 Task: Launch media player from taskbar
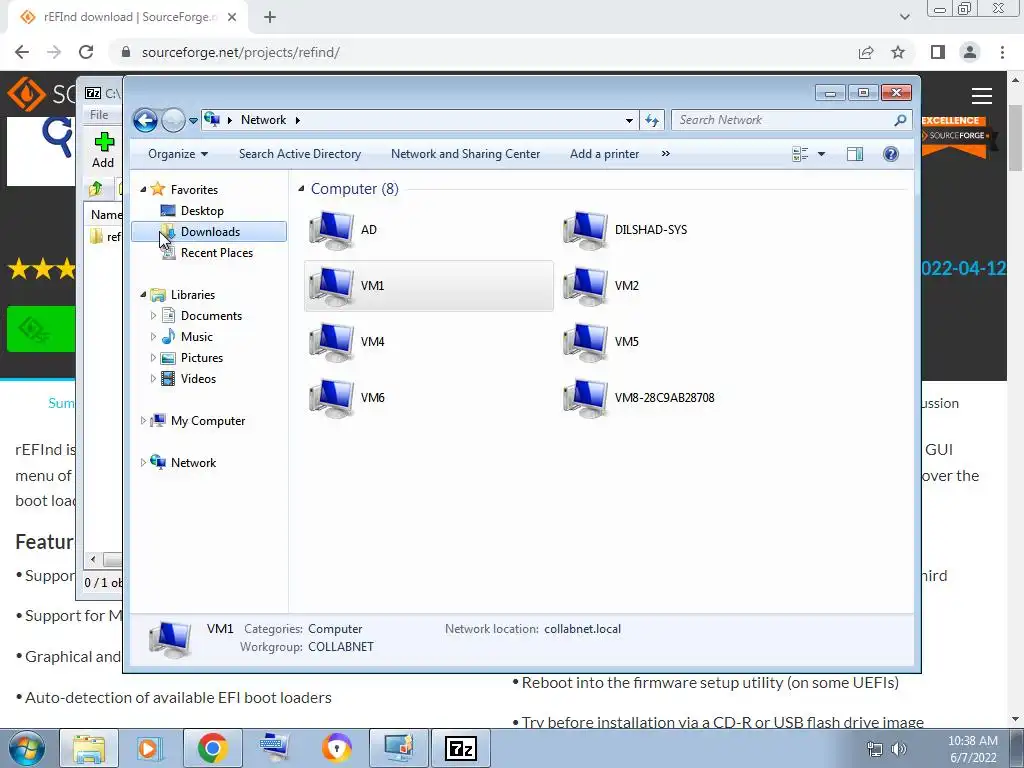149,748
